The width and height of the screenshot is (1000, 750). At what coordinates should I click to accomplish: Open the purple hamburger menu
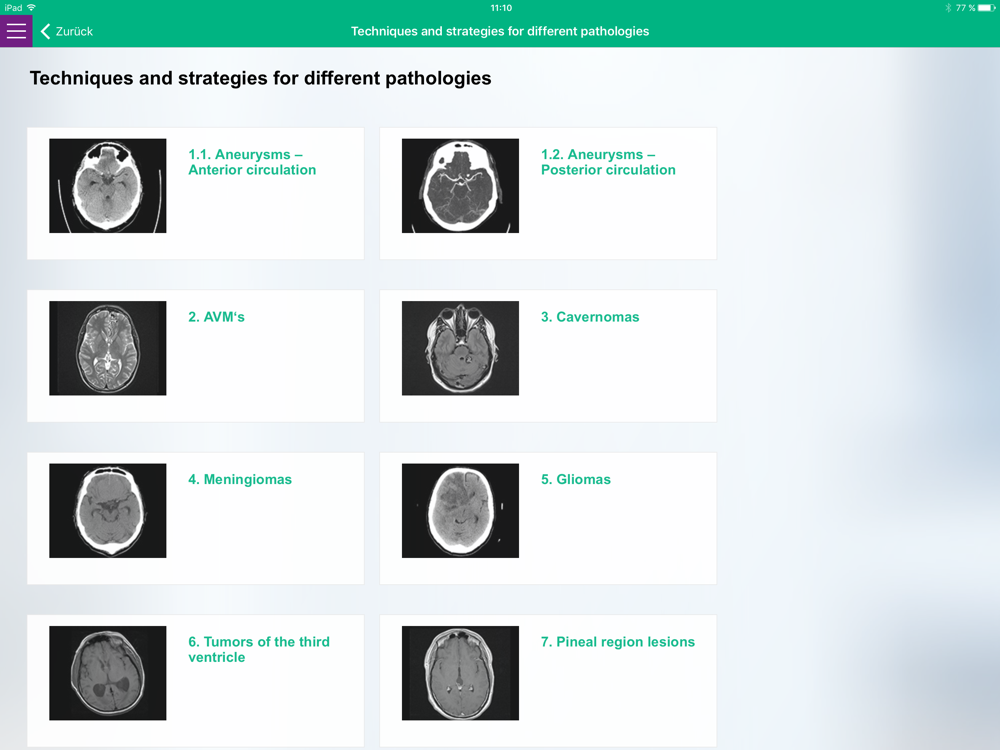coord(16,31)
